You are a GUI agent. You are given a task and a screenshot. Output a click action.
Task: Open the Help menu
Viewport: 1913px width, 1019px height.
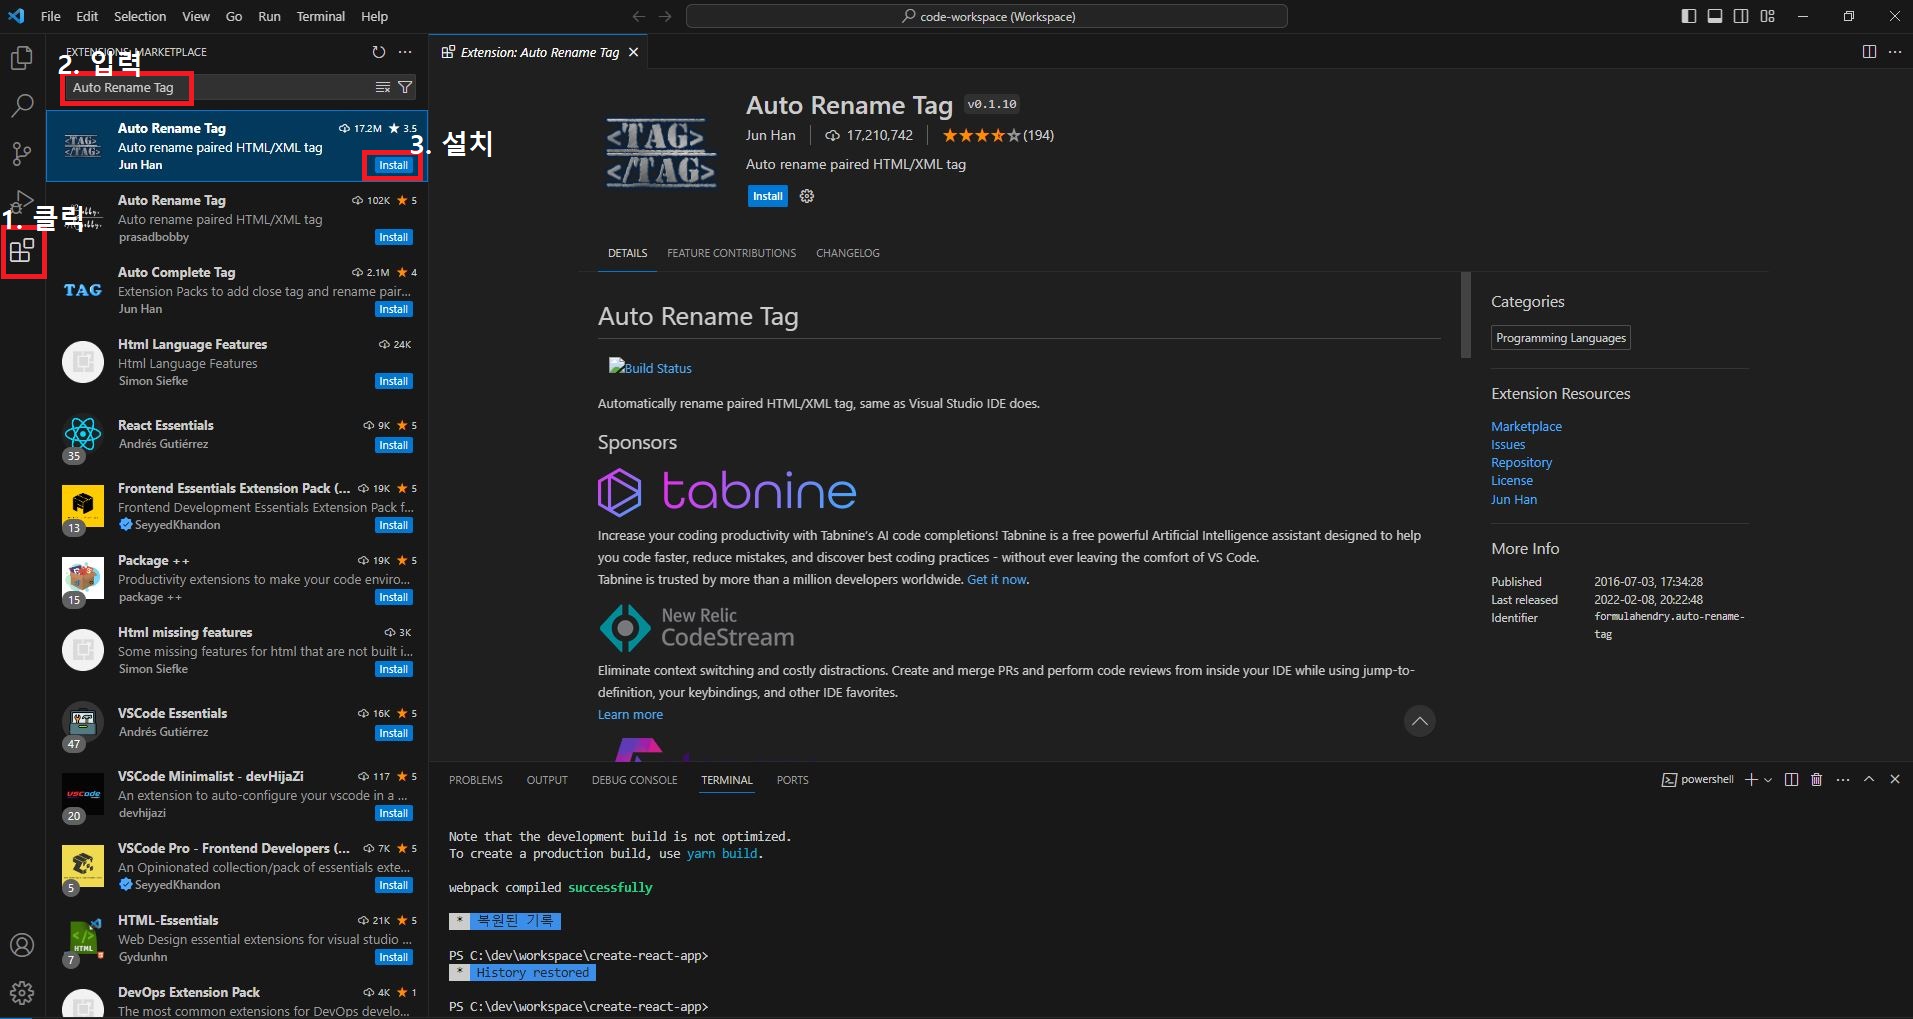coord(374,16)
